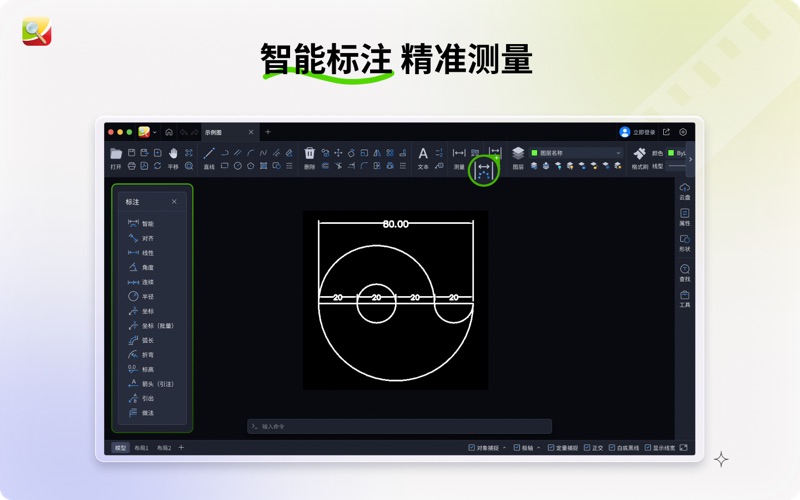Select 弧长 (arc length) in 标注 panel
The height and width of the screenshot is (500, 800).
pos(141,340)
